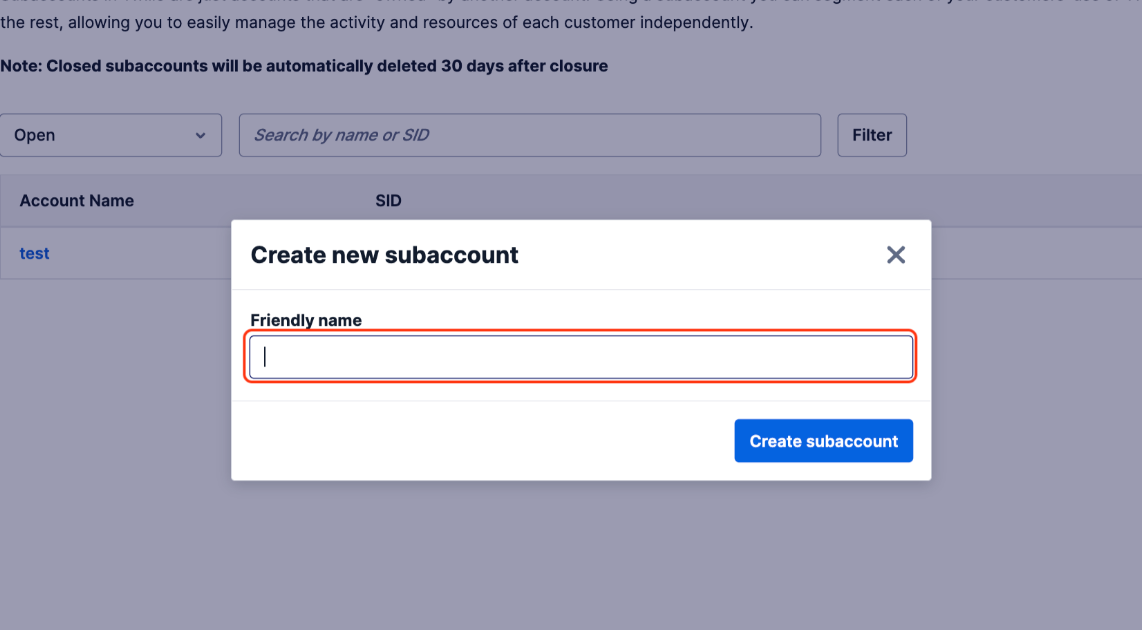Click the text cursor inside Friendly name
This screenshot has width=1142, height=630.
(x=265, y=357)
